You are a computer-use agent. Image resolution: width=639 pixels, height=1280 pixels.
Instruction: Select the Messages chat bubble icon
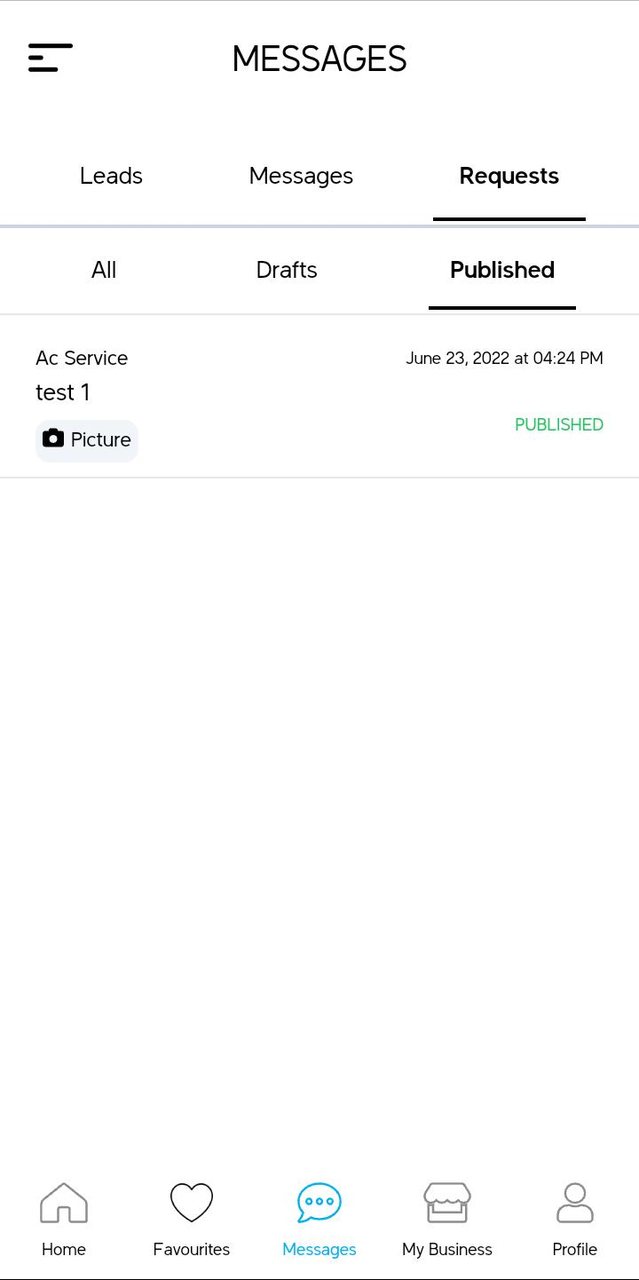pyautogui.click(x=319, y=1206)
